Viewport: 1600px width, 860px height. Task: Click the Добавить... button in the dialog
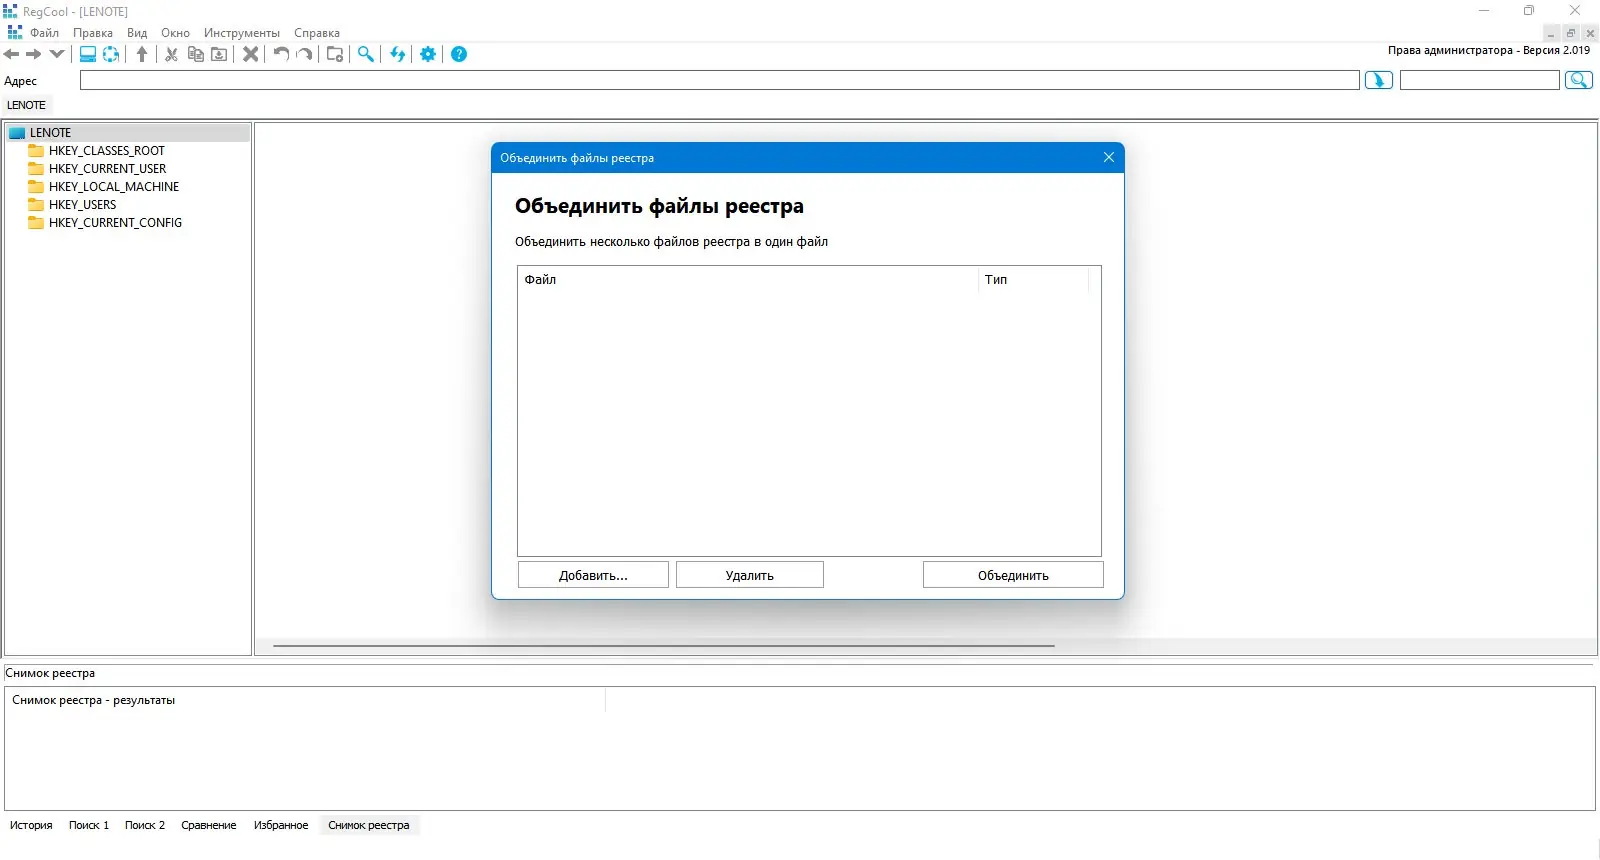click(593, 575)
